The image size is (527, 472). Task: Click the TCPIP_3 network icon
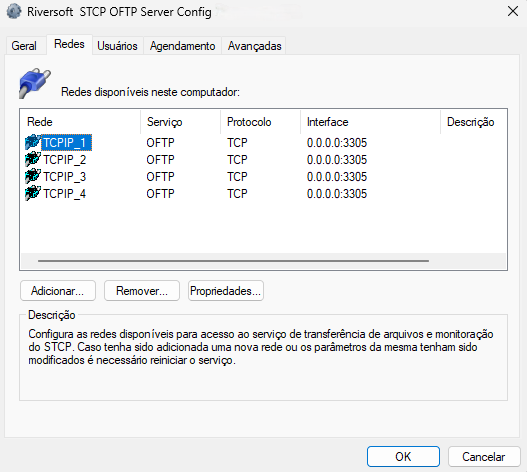[x=33, y=176]
